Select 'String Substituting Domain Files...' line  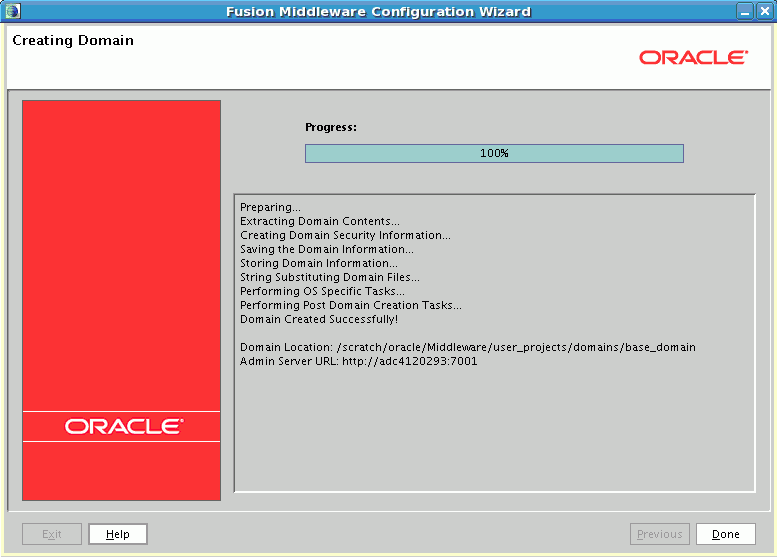pyautogui.click(x=330, y=277)
